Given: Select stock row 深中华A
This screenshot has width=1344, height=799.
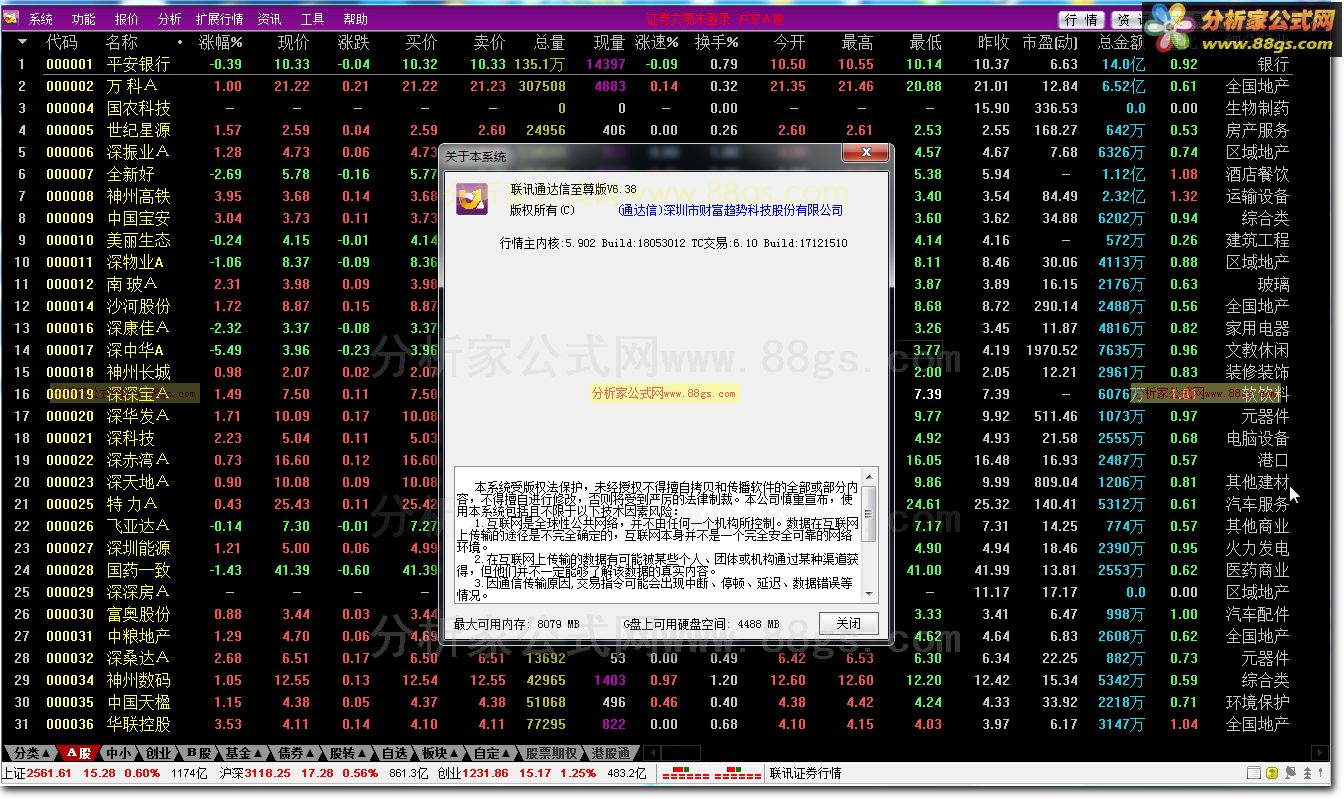Looking at the screenshot, I should 136,350.
